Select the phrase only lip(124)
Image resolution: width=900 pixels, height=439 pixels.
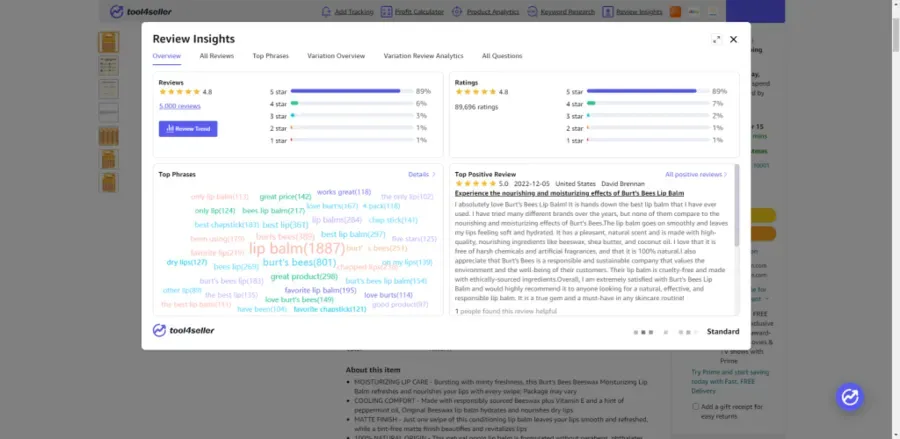[215, 211]
